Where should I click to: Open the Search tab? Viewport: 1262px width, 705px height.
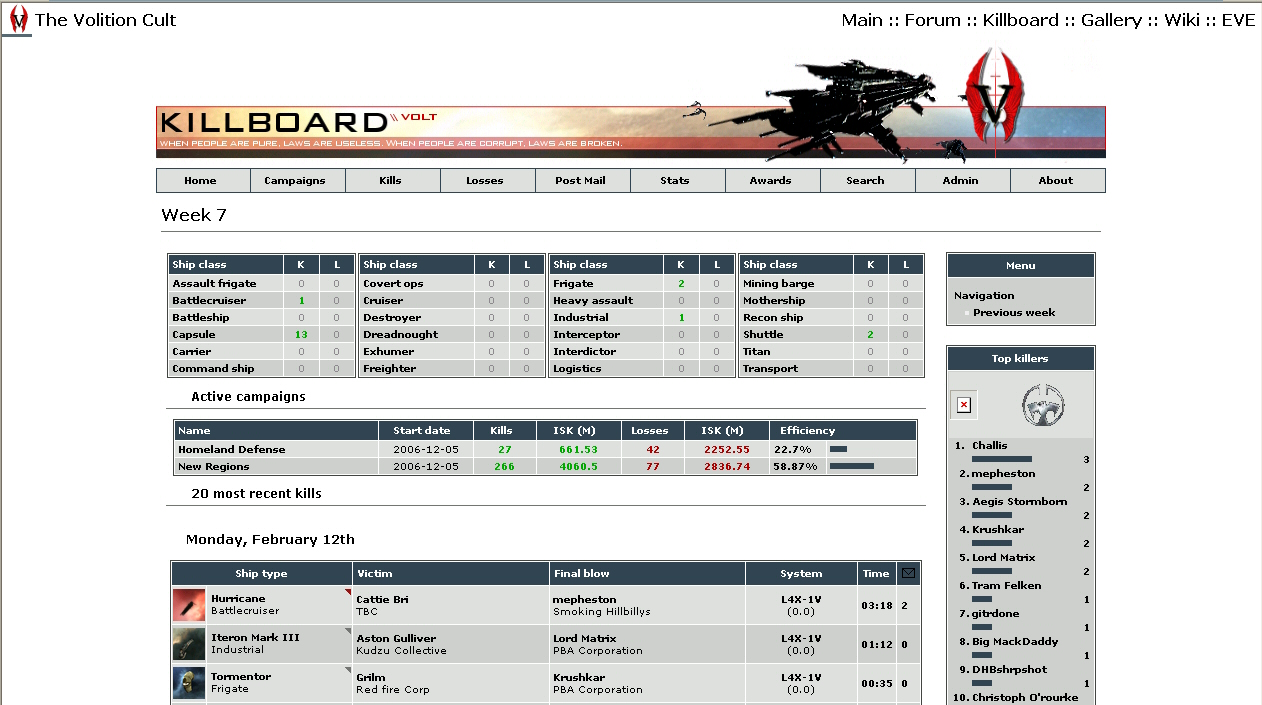coord(868,181)
